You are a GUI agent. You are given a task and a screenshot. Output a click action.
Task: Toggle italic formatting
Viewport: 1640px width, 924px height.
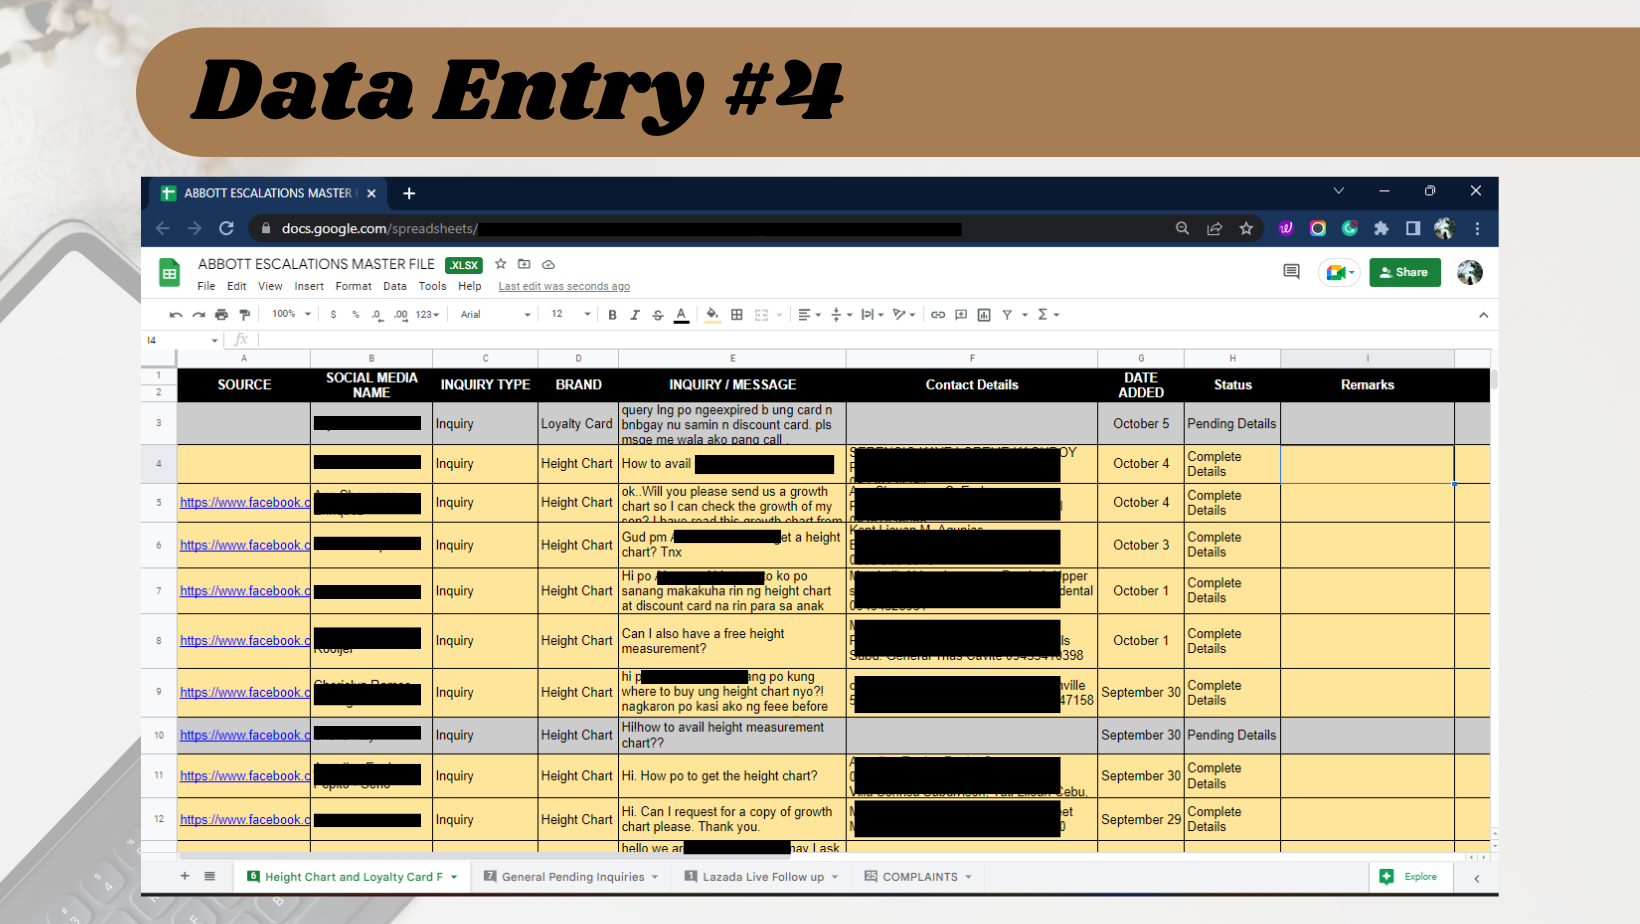coord(635,315)
